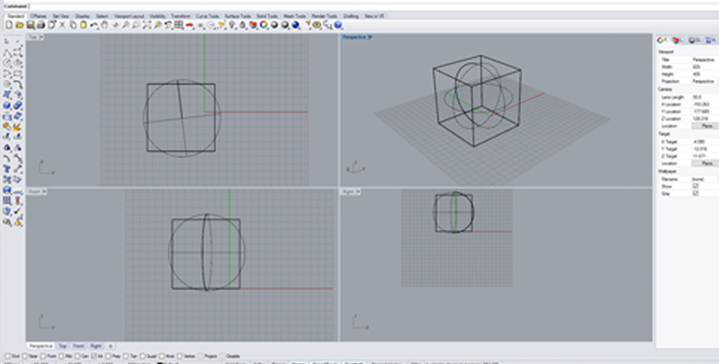The height and width of the screenshot is (364, 719).
Task: Toggle the wallpaper Show checkbox
Action: pos(696,186)
